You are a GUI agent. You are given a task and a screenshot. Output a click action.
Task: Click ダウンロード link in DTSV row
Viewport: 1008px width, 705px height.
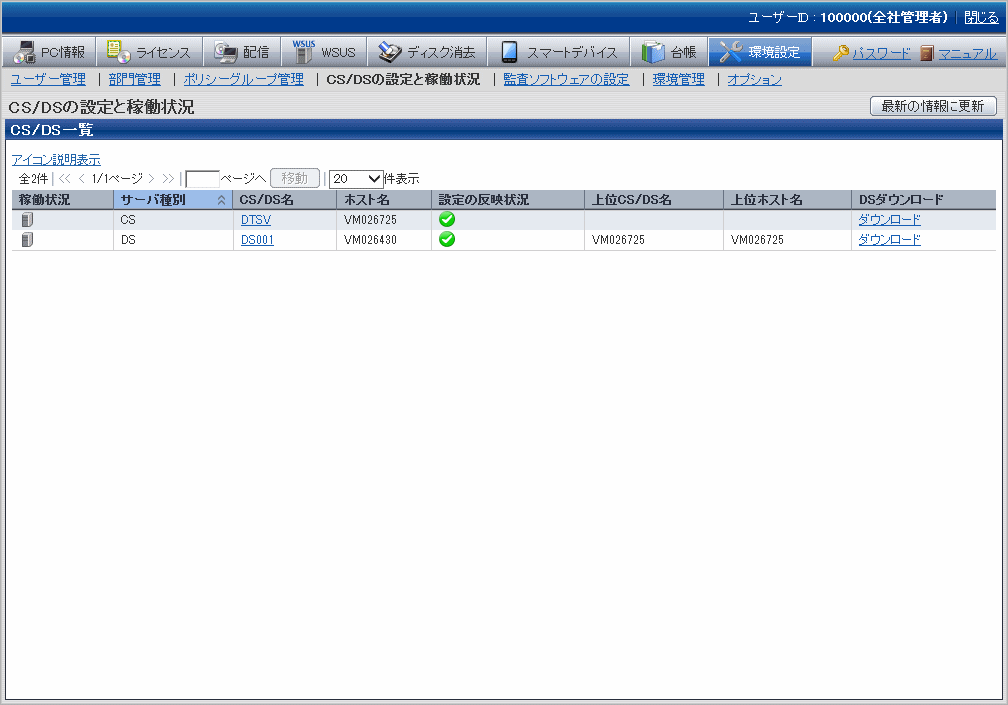tap(890, 220)
